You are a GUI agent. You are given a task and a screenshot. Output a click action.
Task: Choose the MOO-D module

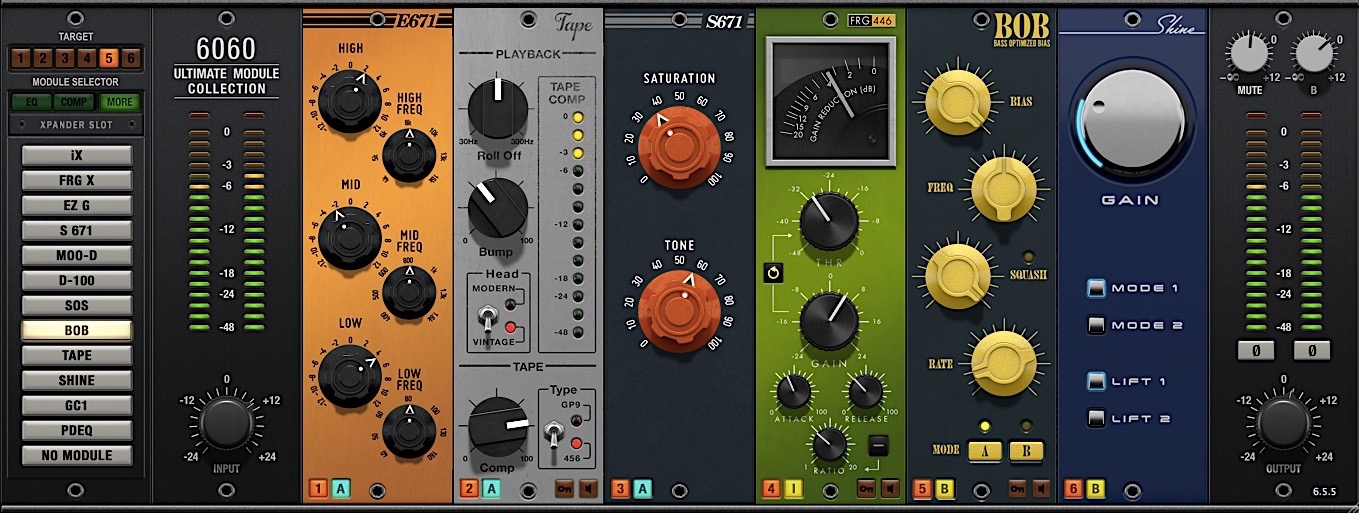tap(77, 256)
